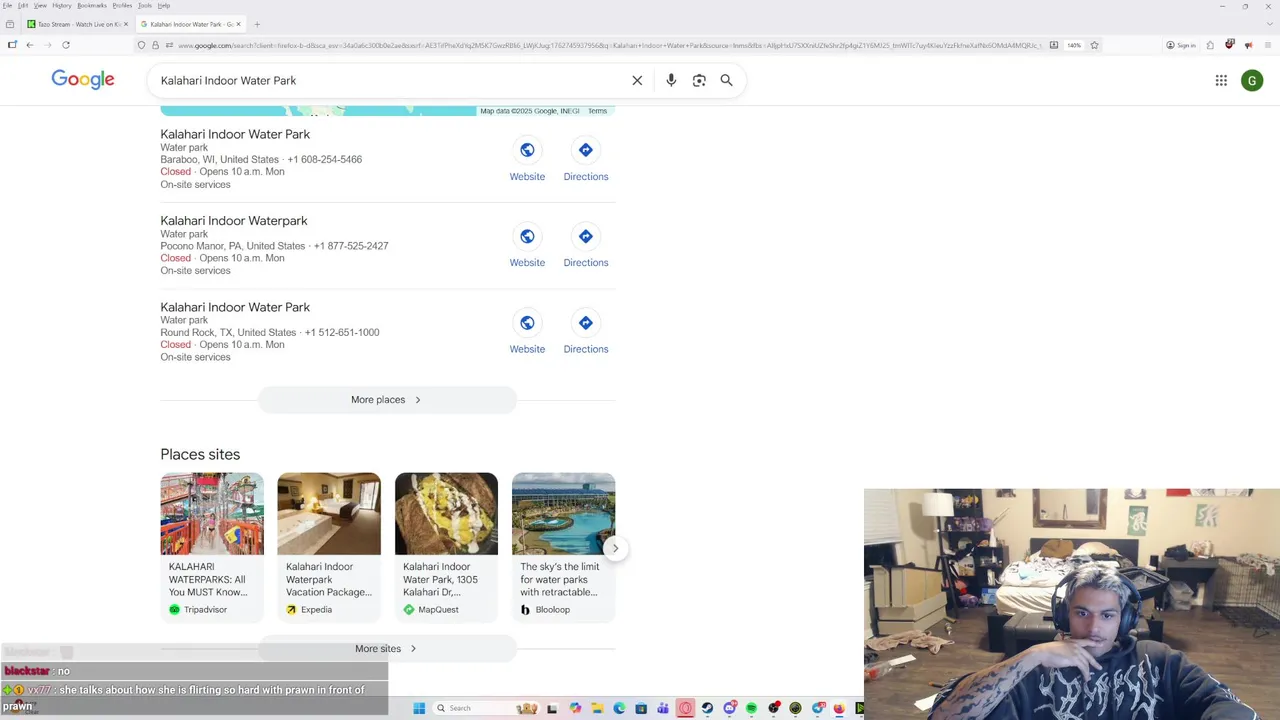Screen dimensions: 1280x720
Task: Expand More places results
Action: click(387, 400)
